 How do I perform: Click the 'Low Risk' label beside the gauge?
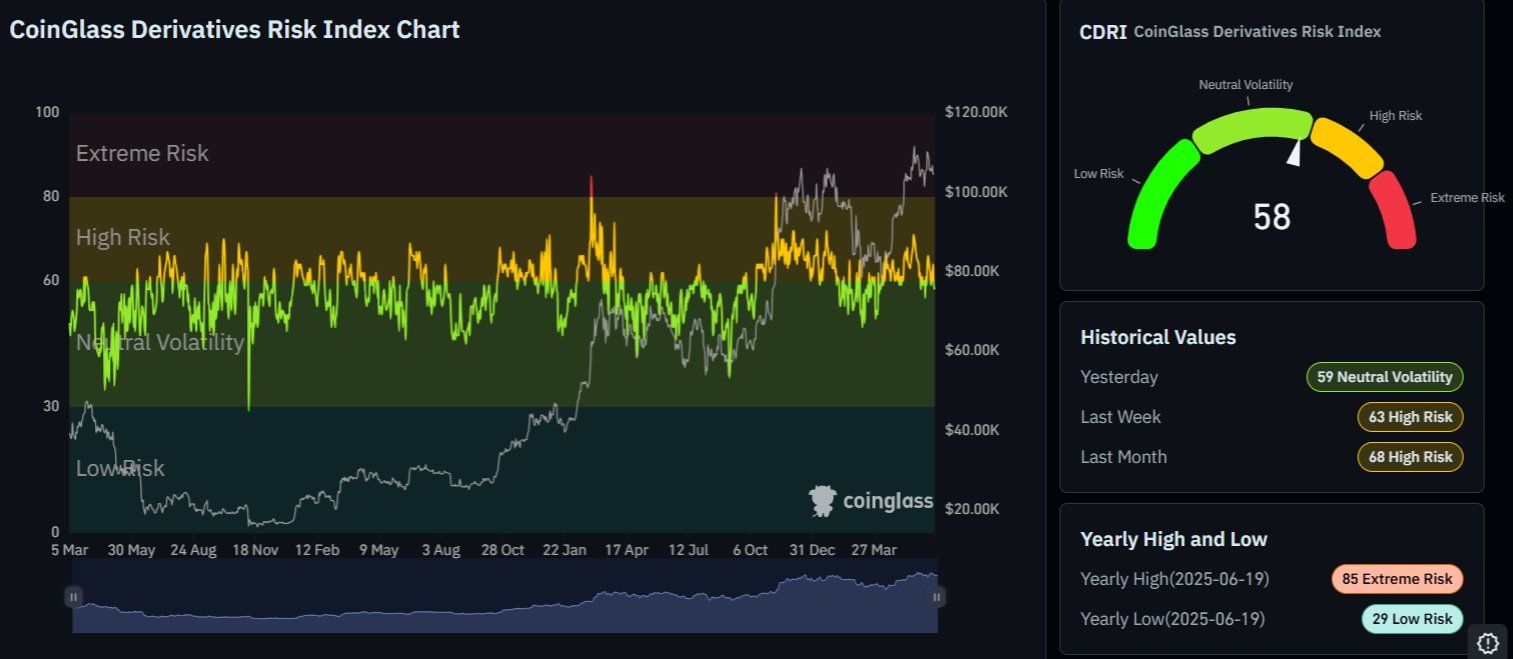(1099, 174)
